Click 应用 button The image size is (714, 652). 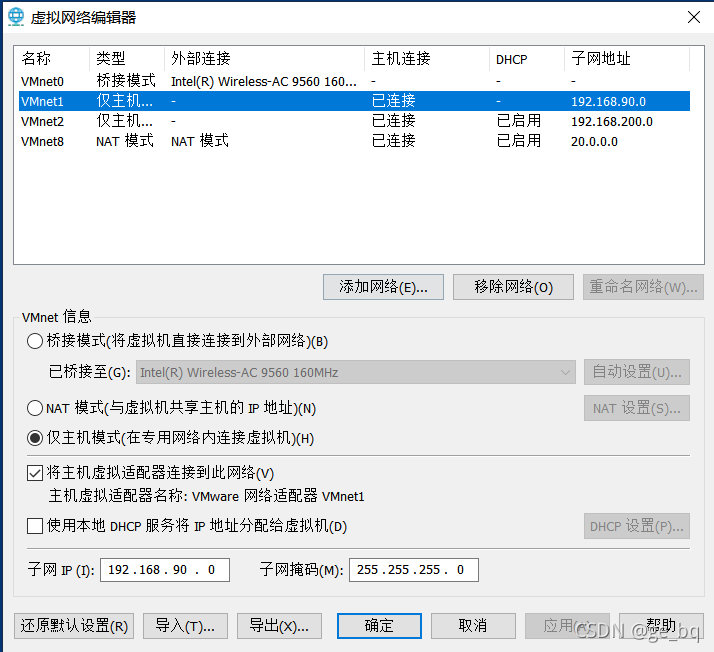[x=567, y=626]
